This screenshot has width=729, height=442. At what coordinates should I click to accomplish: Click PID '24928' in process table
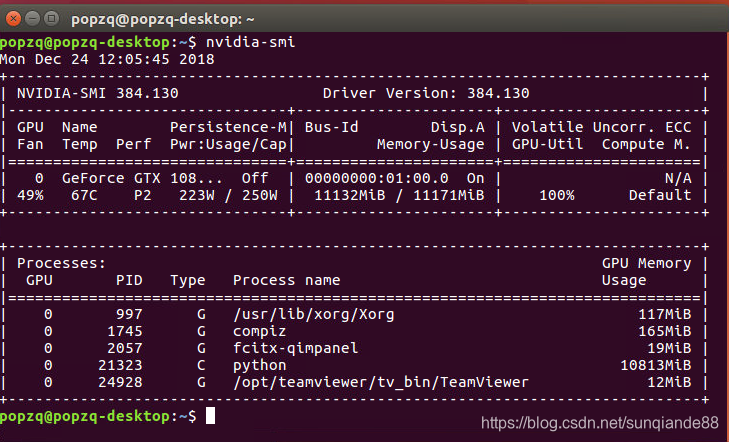(120, 383)
